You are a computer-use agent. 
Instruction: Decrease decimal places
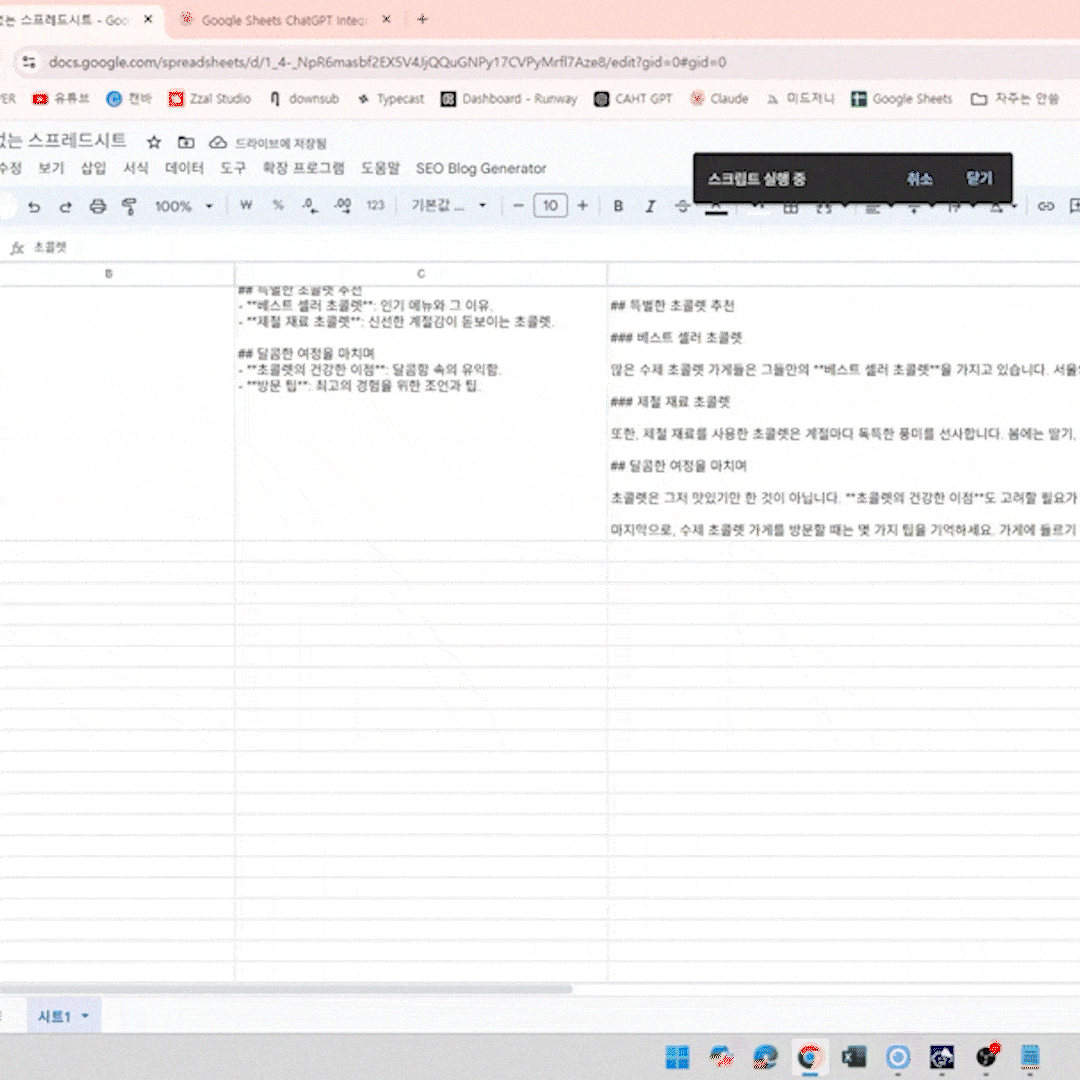point(309,205)
